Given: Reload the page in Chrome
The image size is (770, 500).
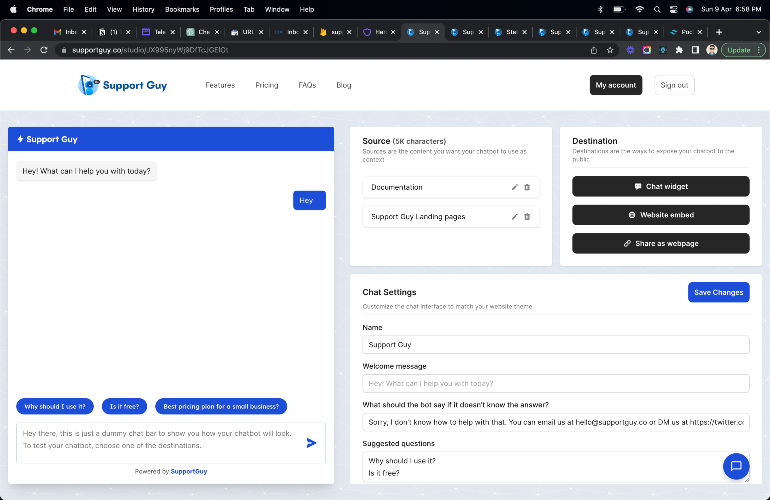Looking at the screenshot, I should [44, 49].
